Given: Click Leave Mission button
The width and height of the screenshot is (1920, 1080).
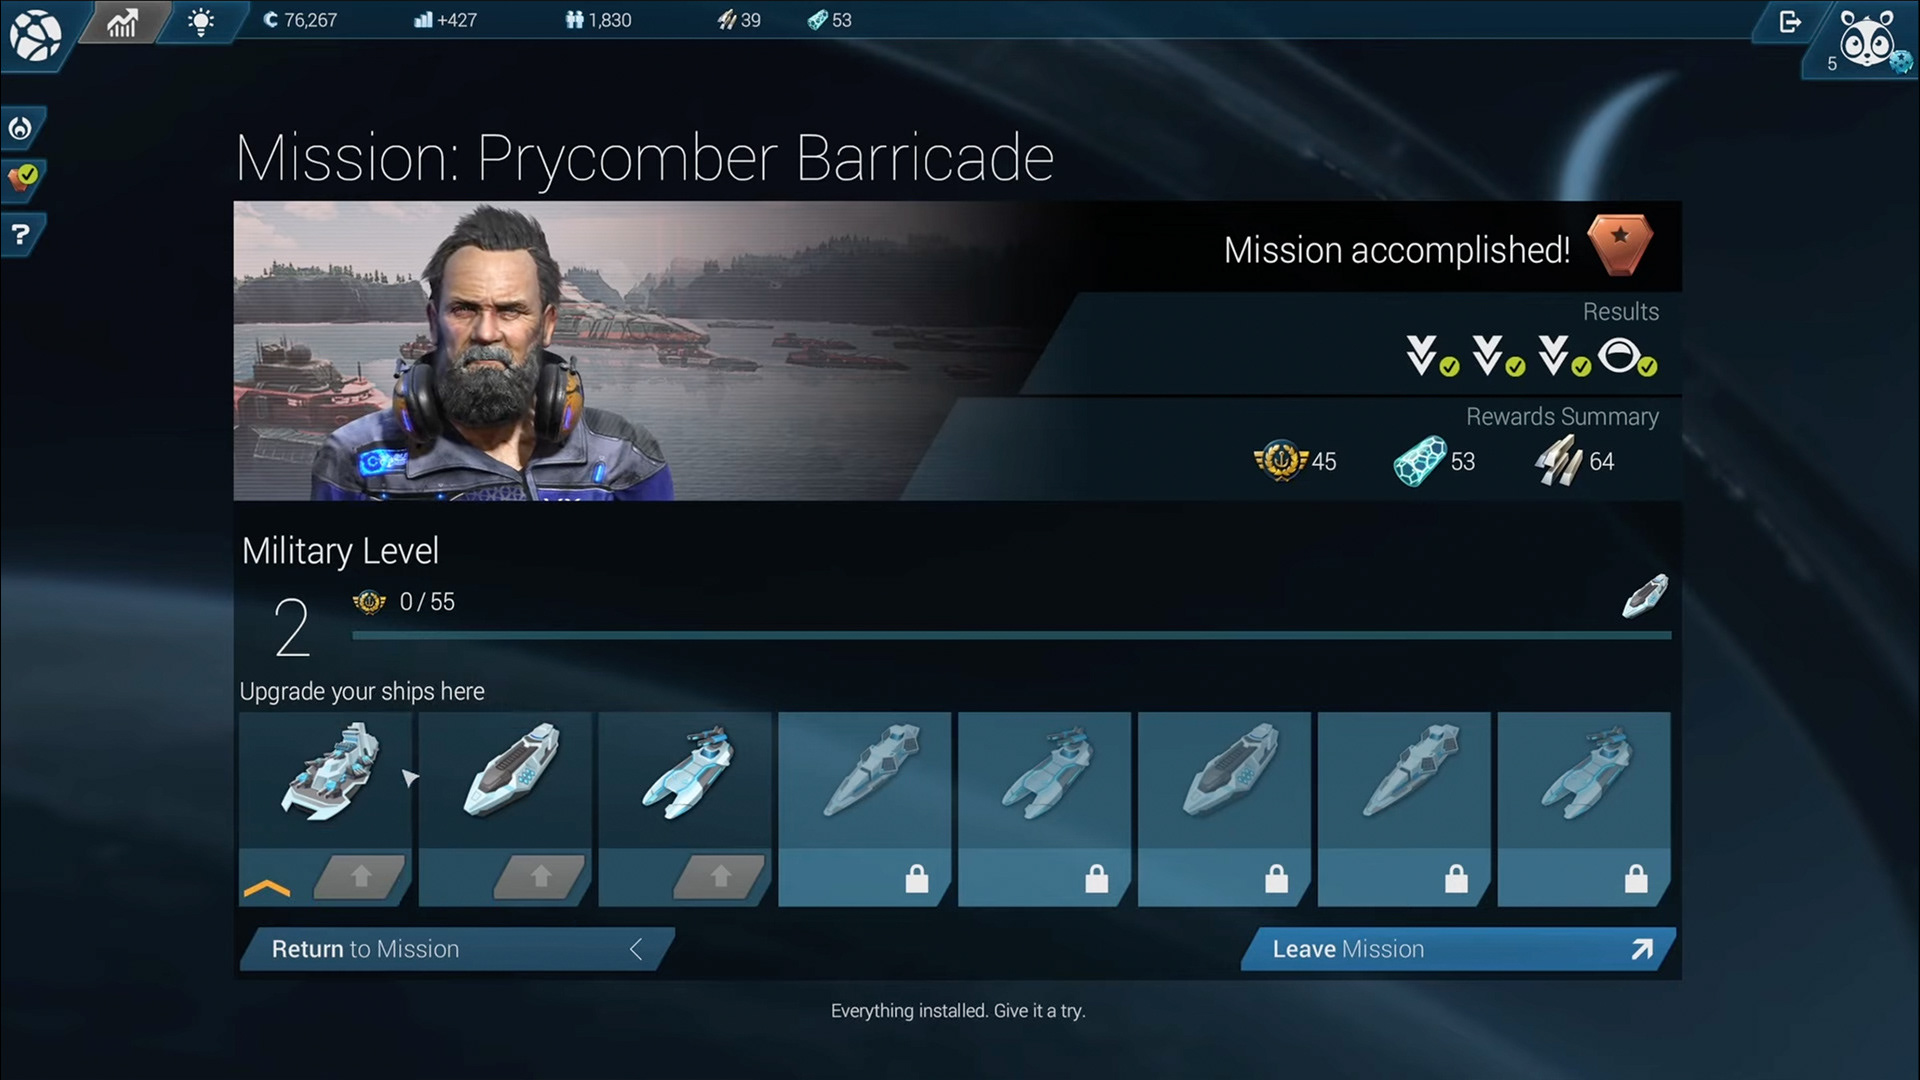Looking at the screenshot, I should (x=1458, y=949).
